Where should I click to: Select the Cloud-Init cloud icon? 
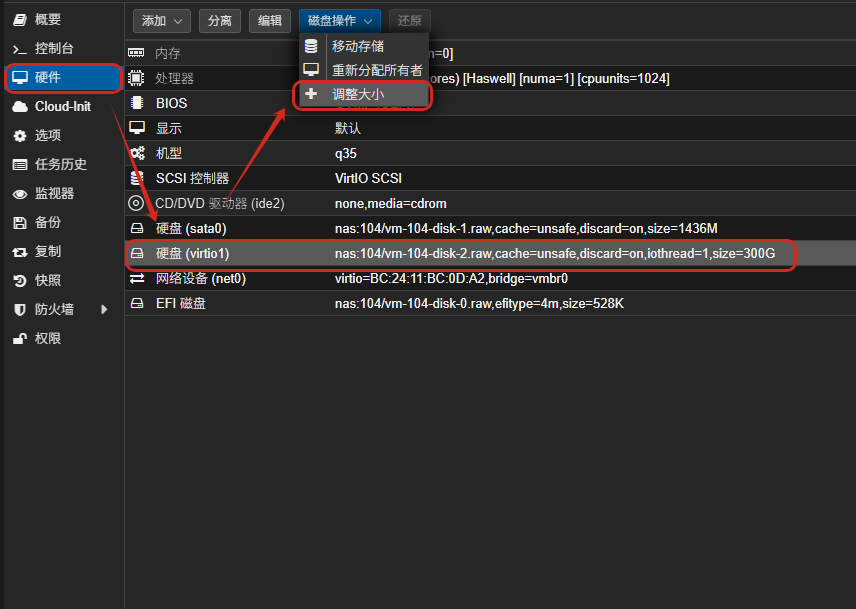coord(19,106)
